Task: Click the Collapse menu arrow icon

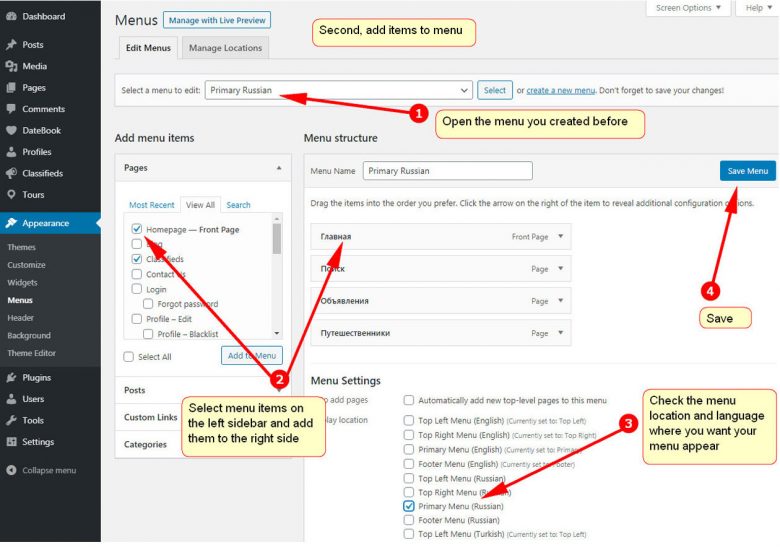Action: coord(11,470)
